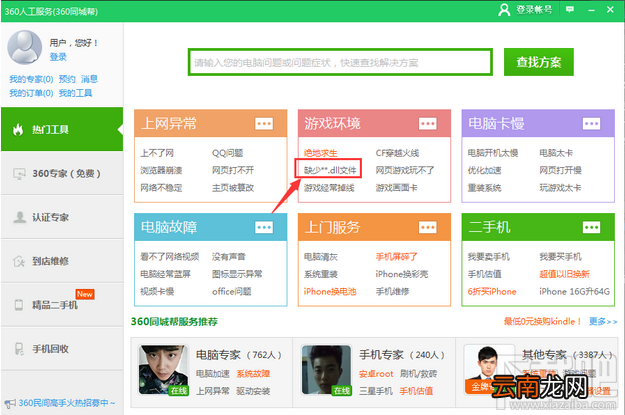Focus the problem search input field
The image size is (625, 415).
[340, 62]
